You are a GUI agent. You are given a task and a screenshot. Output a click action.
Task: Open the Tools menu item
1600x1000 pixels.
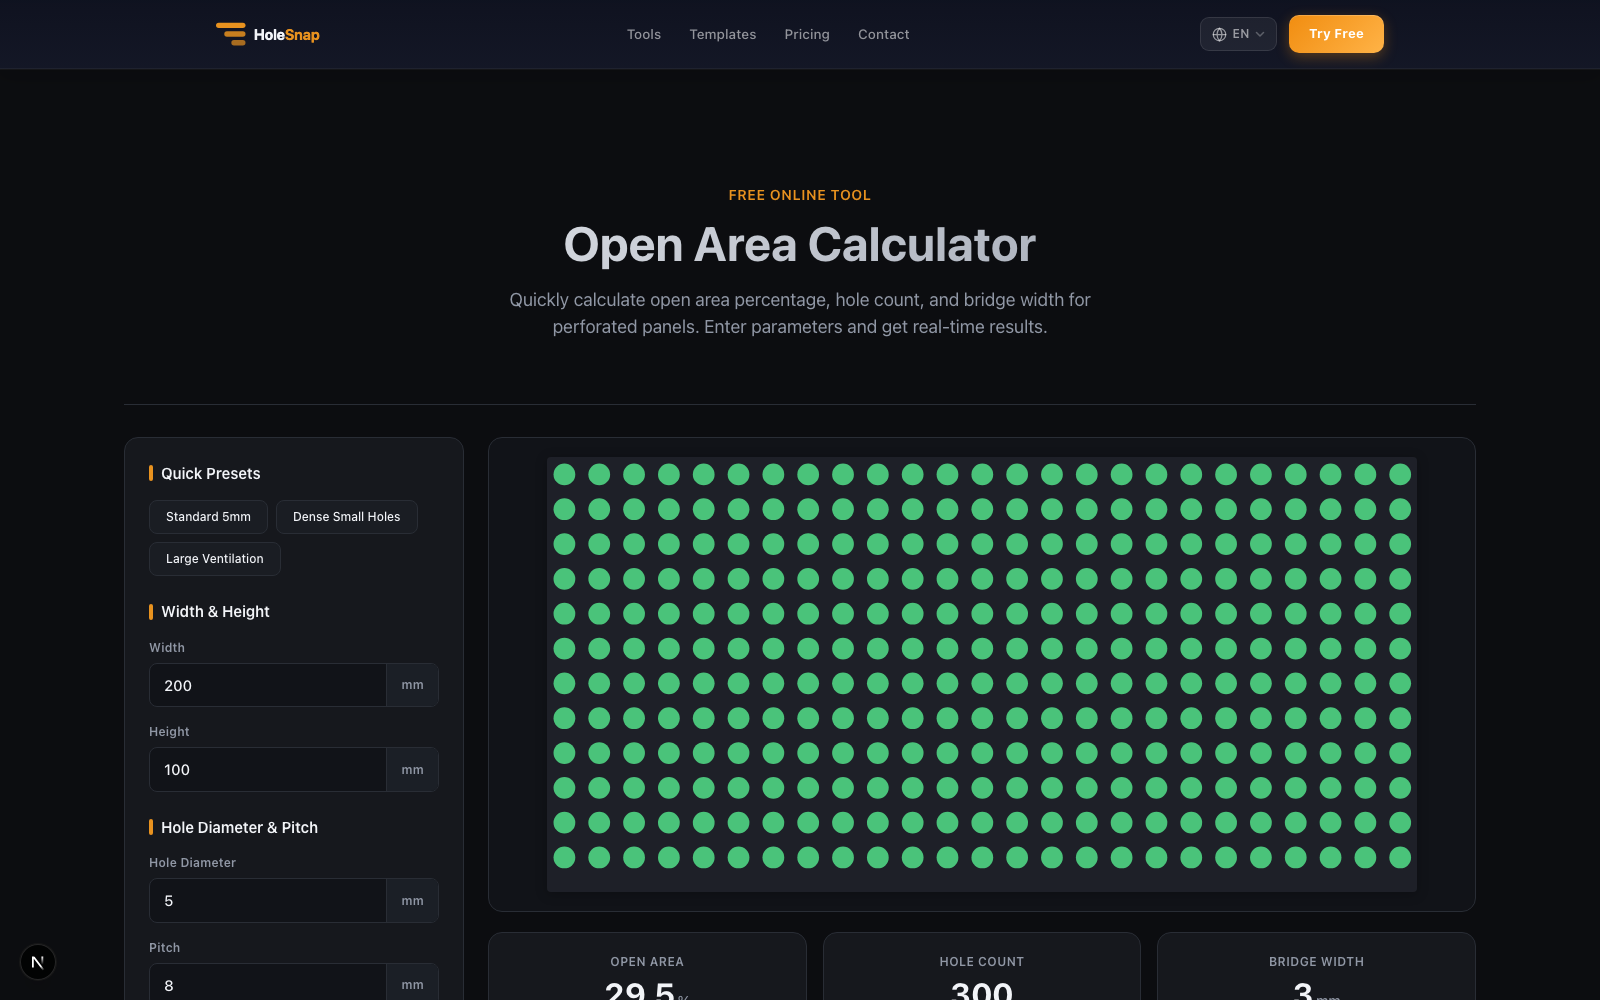644,34
